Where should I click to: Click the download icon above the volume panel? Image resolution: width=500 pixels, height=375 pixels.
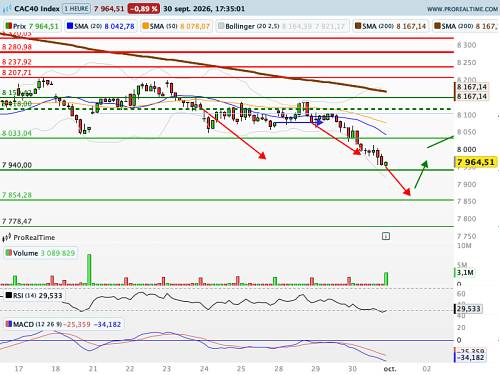pos(386,236)
